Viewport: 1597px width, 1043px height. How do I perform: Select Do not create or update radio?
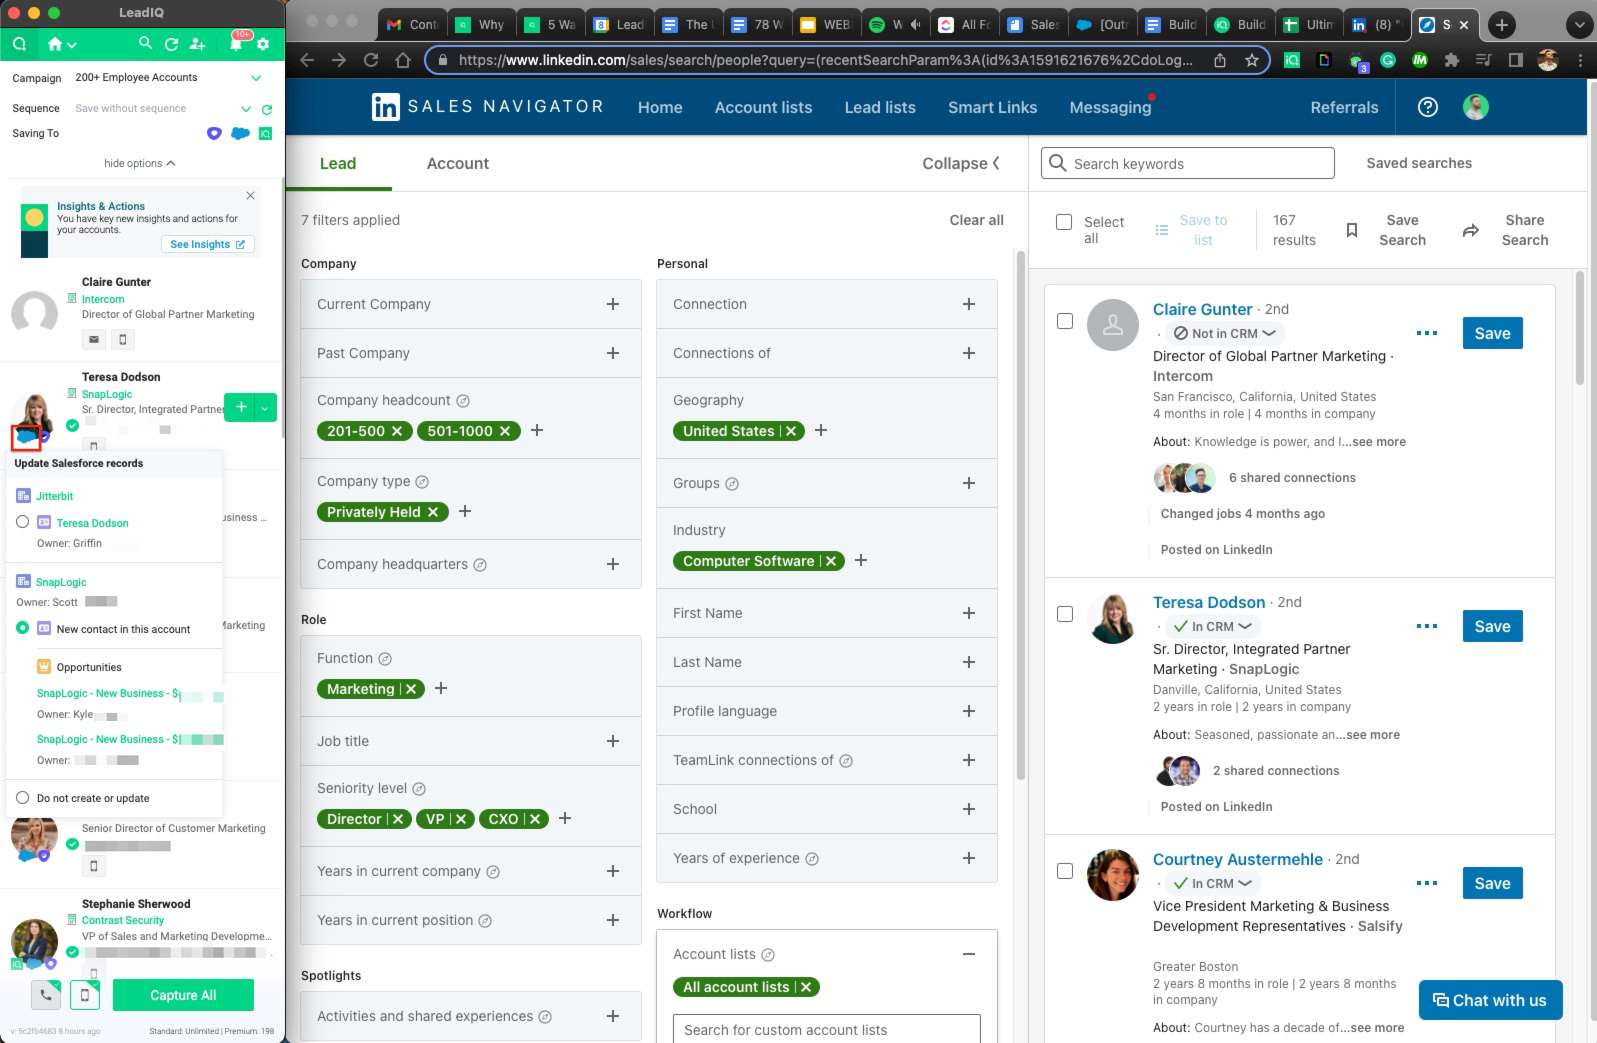22,797
